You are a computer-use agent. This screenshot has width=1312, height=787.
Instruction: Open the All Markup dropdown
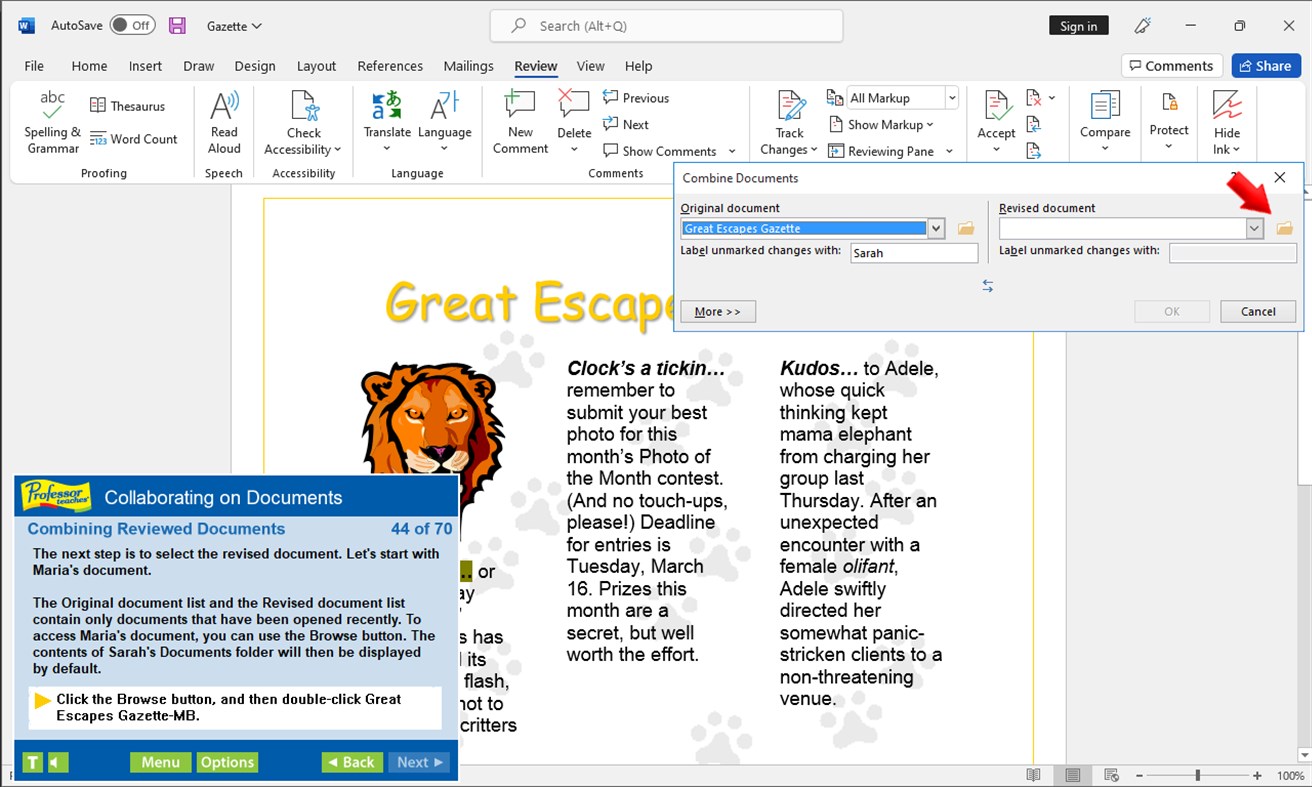pyautogui.click(x=952, y=97)
